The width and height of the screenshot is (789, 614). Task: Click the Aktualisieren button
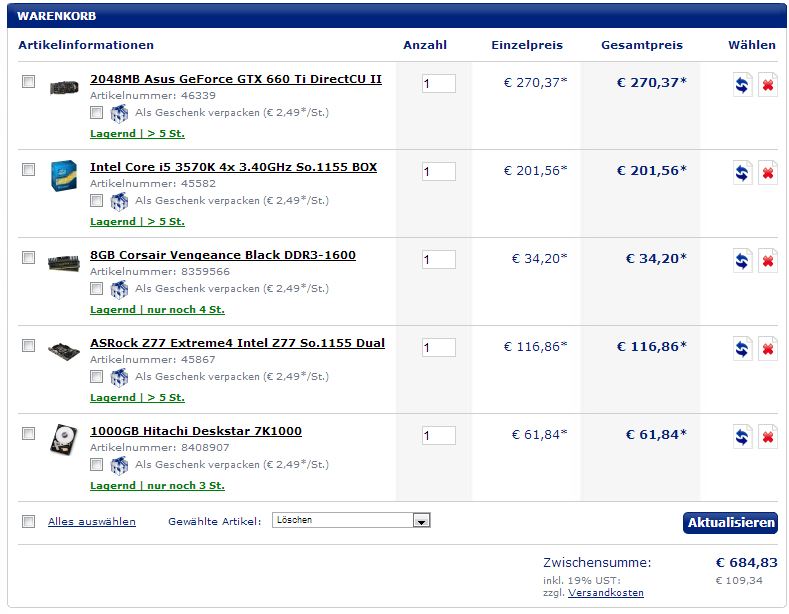pyautogui.click(x=730, y=523)
